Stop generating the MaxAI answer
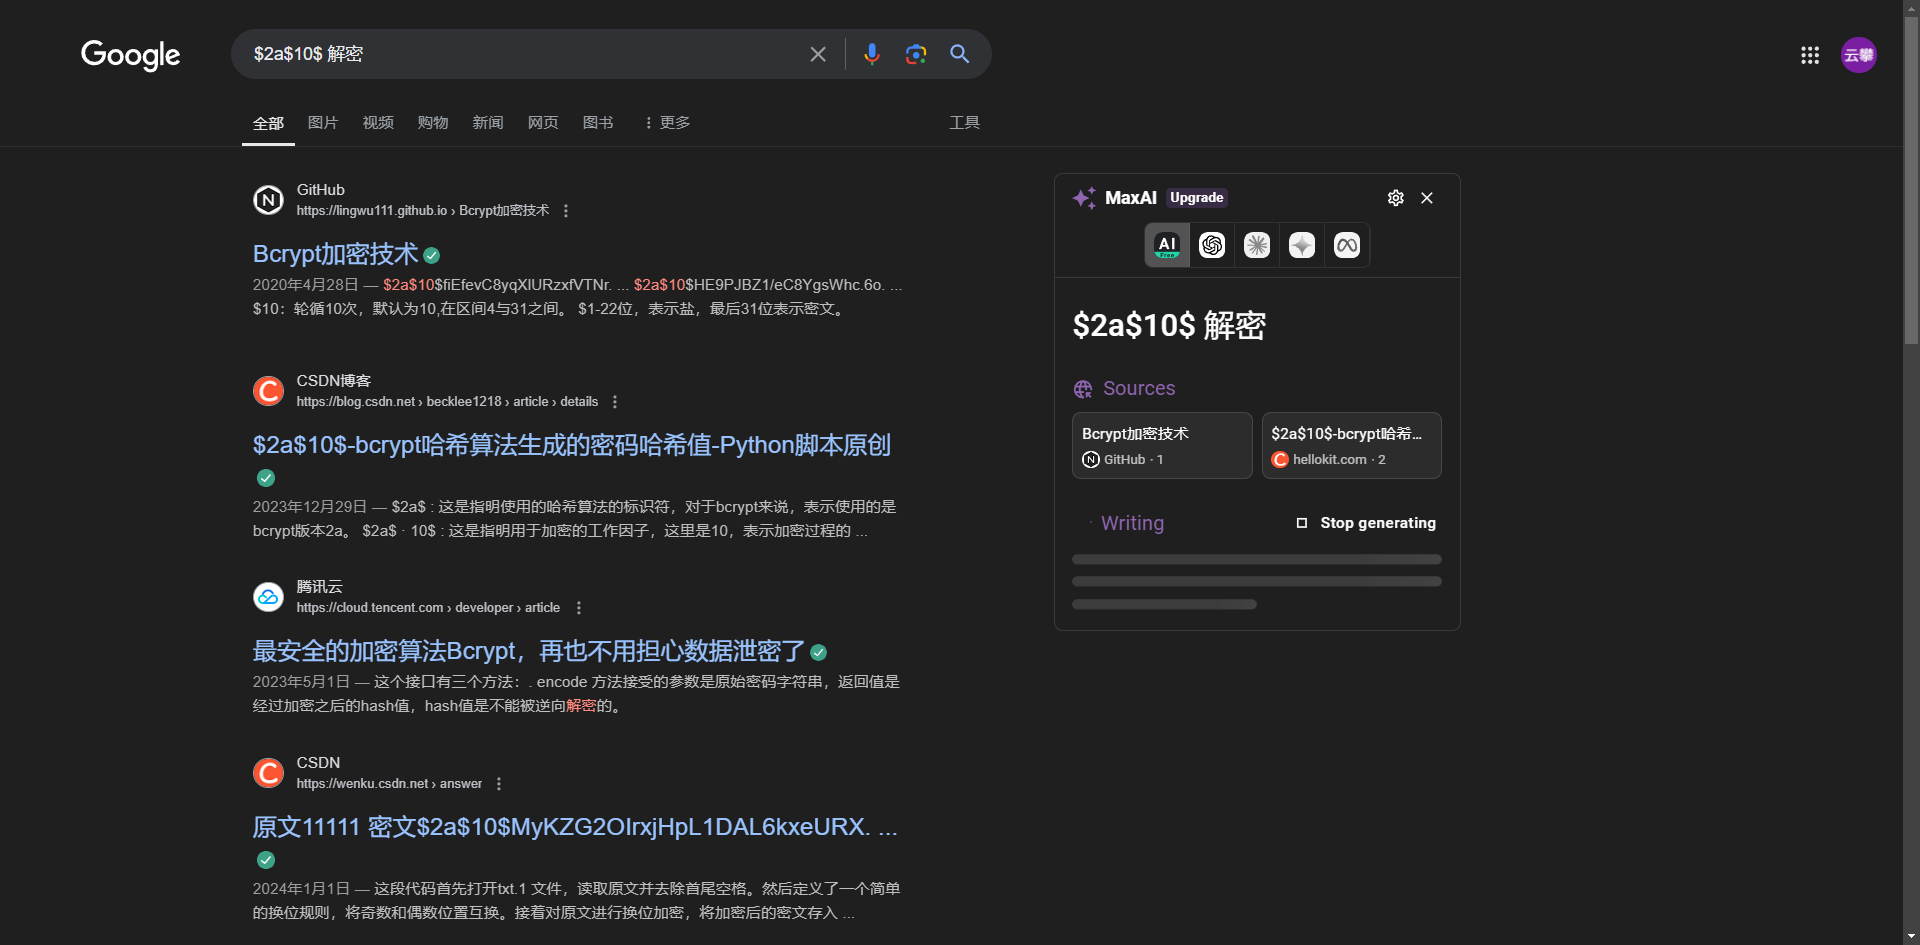 [1366, 523]
